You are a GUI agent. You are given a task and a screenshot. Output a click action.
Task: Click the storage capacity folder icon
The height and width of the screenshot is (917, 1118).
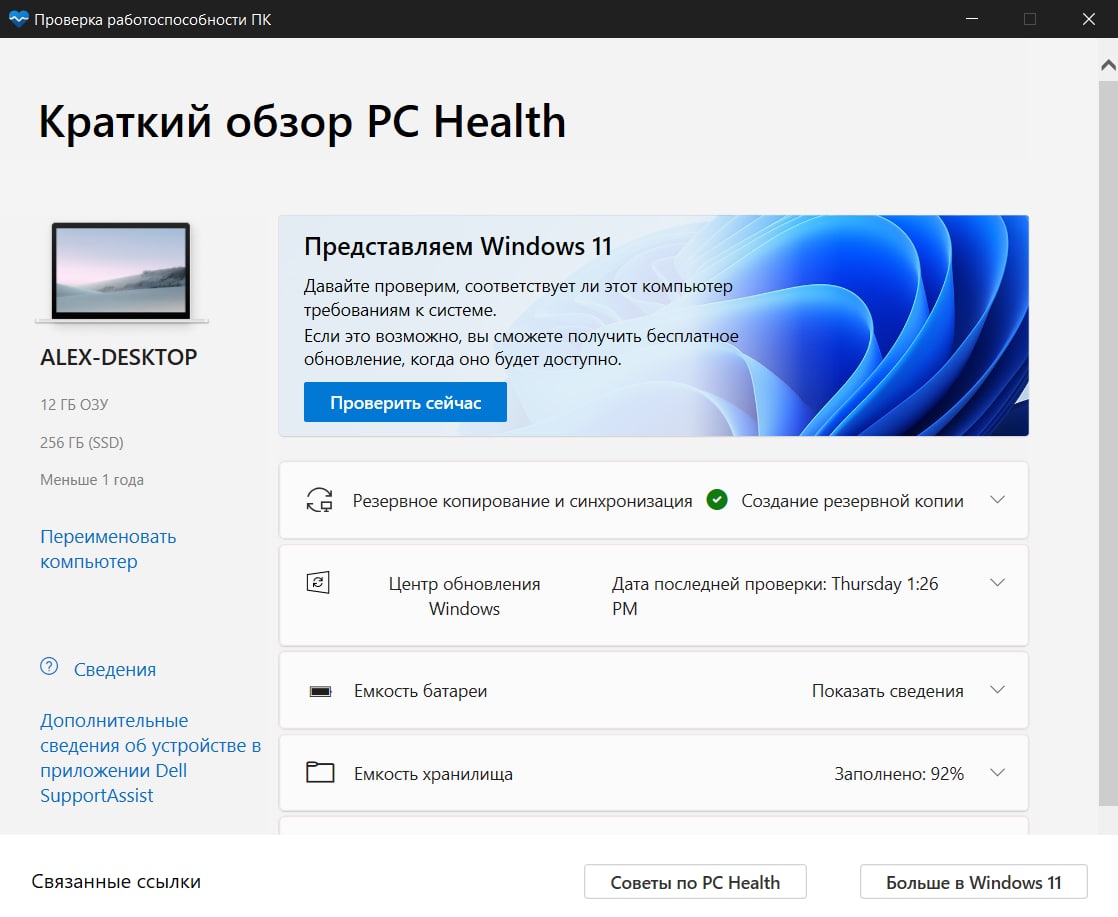click(x=320, y=772)
